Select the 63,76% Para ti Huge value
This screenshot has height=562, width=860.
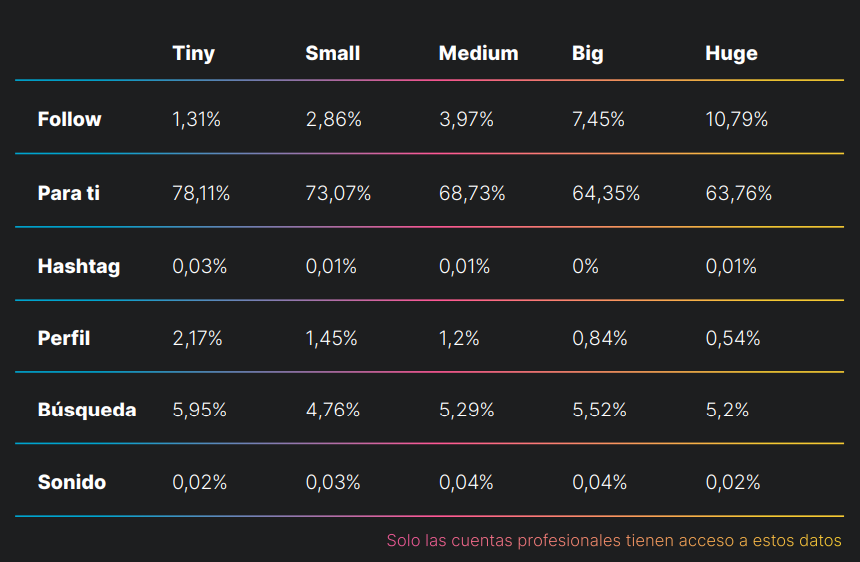pos(738,193)
